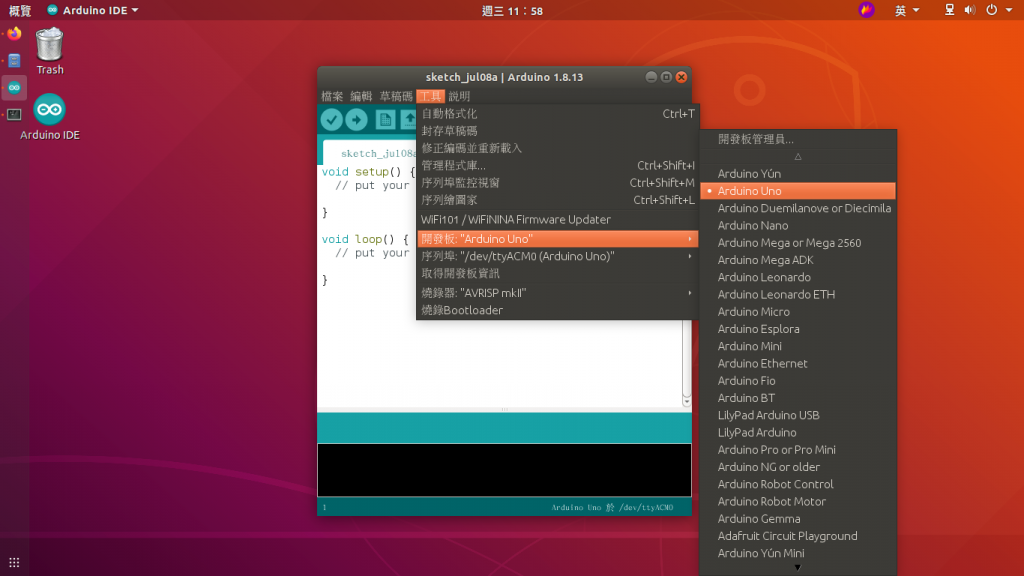Choose Arduino Ethernet board
This screenshot has height=576, width=1024.
pos(797,363)
